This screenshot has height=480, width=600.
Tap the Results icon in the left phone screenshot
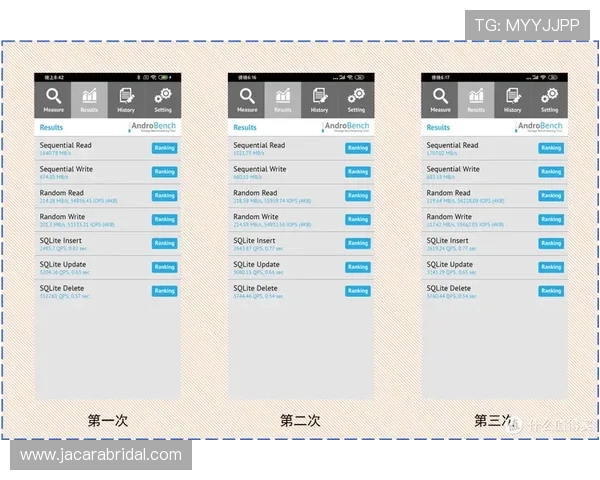click(89, 99)
